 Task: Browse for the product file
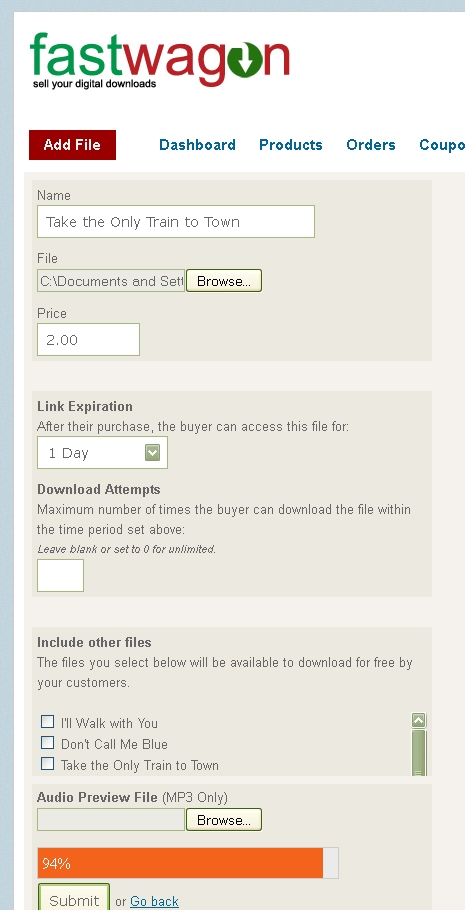[224, 281]
